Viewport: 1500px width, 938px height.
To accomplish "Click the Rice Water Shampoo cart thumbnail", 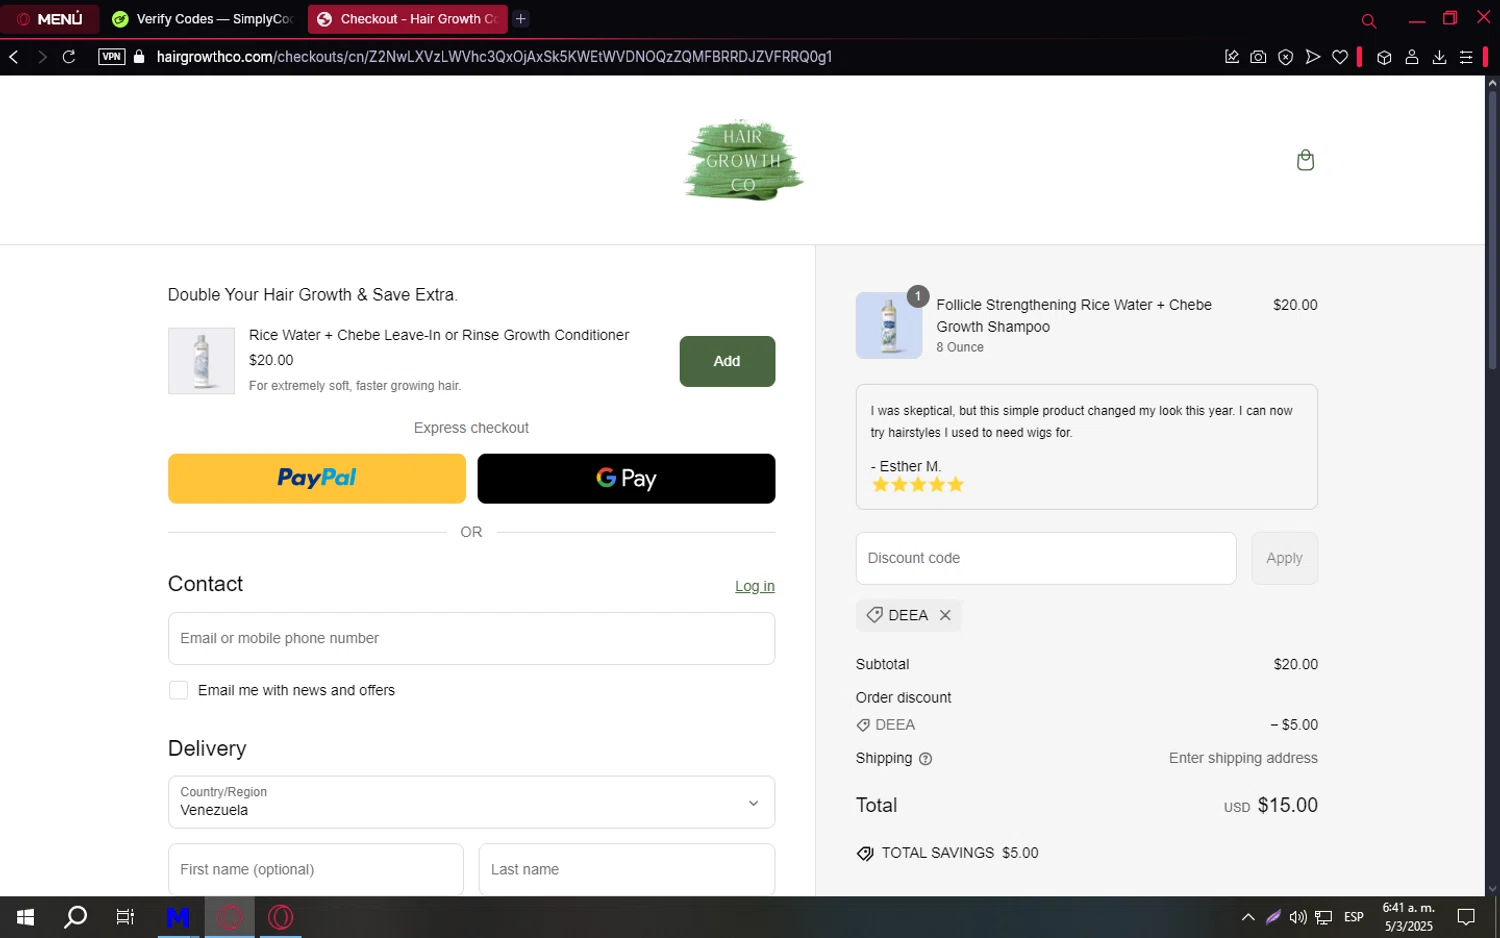I will point(889,325).
